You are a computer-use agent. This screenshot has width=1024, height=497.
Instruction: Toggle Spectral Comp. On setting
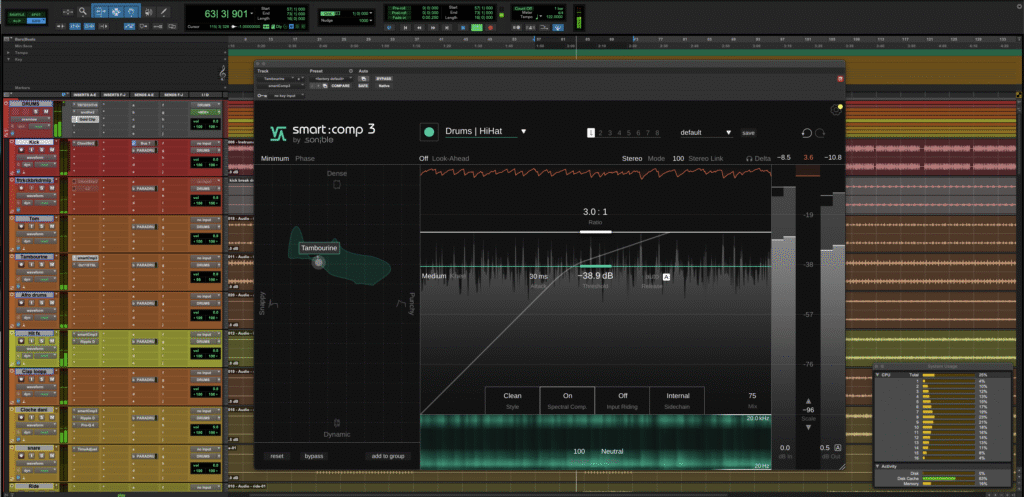click(x=567, y=400)
